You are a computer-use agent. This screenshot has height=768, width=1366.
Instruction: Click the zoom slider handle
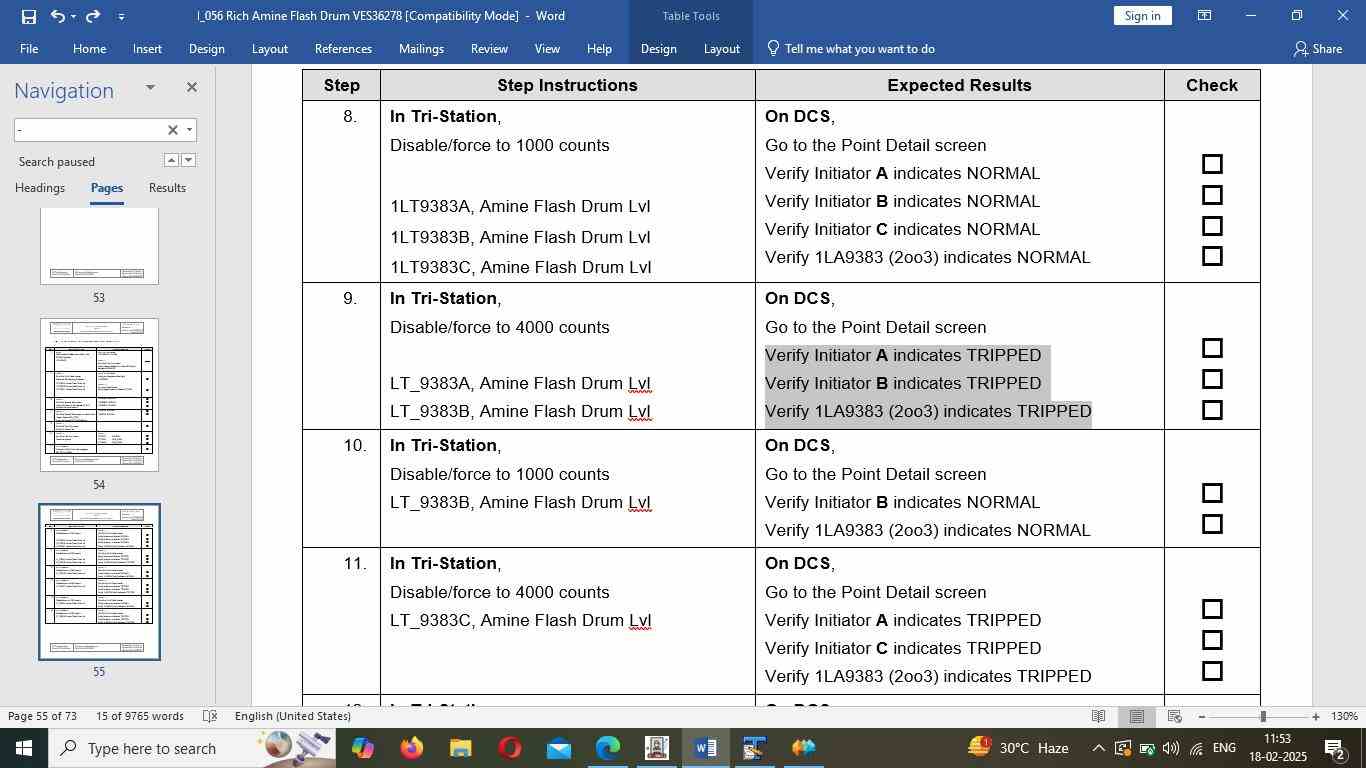click(1263, 716)
